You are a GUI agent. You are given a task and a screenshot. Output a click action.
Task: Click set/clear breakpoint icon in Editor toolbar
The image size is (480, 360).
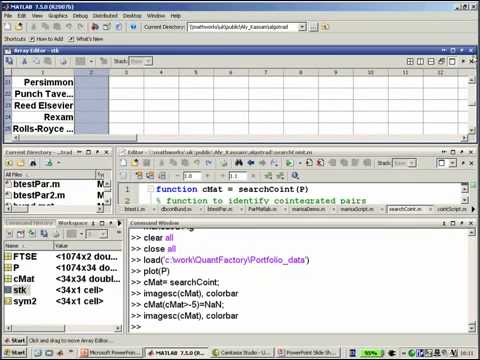309,163
